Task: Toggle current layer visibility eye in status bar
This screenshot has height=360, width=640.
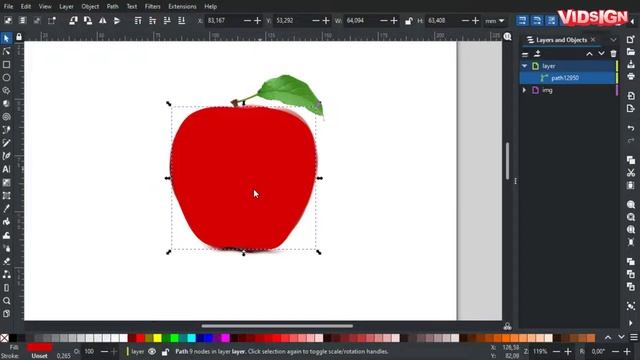Action: click(152, 351)
